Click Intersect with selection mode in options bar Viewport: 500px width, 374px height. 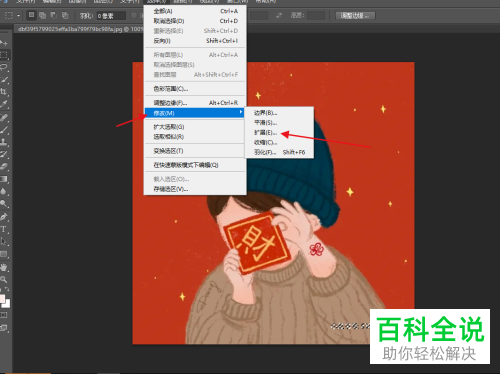65,15
